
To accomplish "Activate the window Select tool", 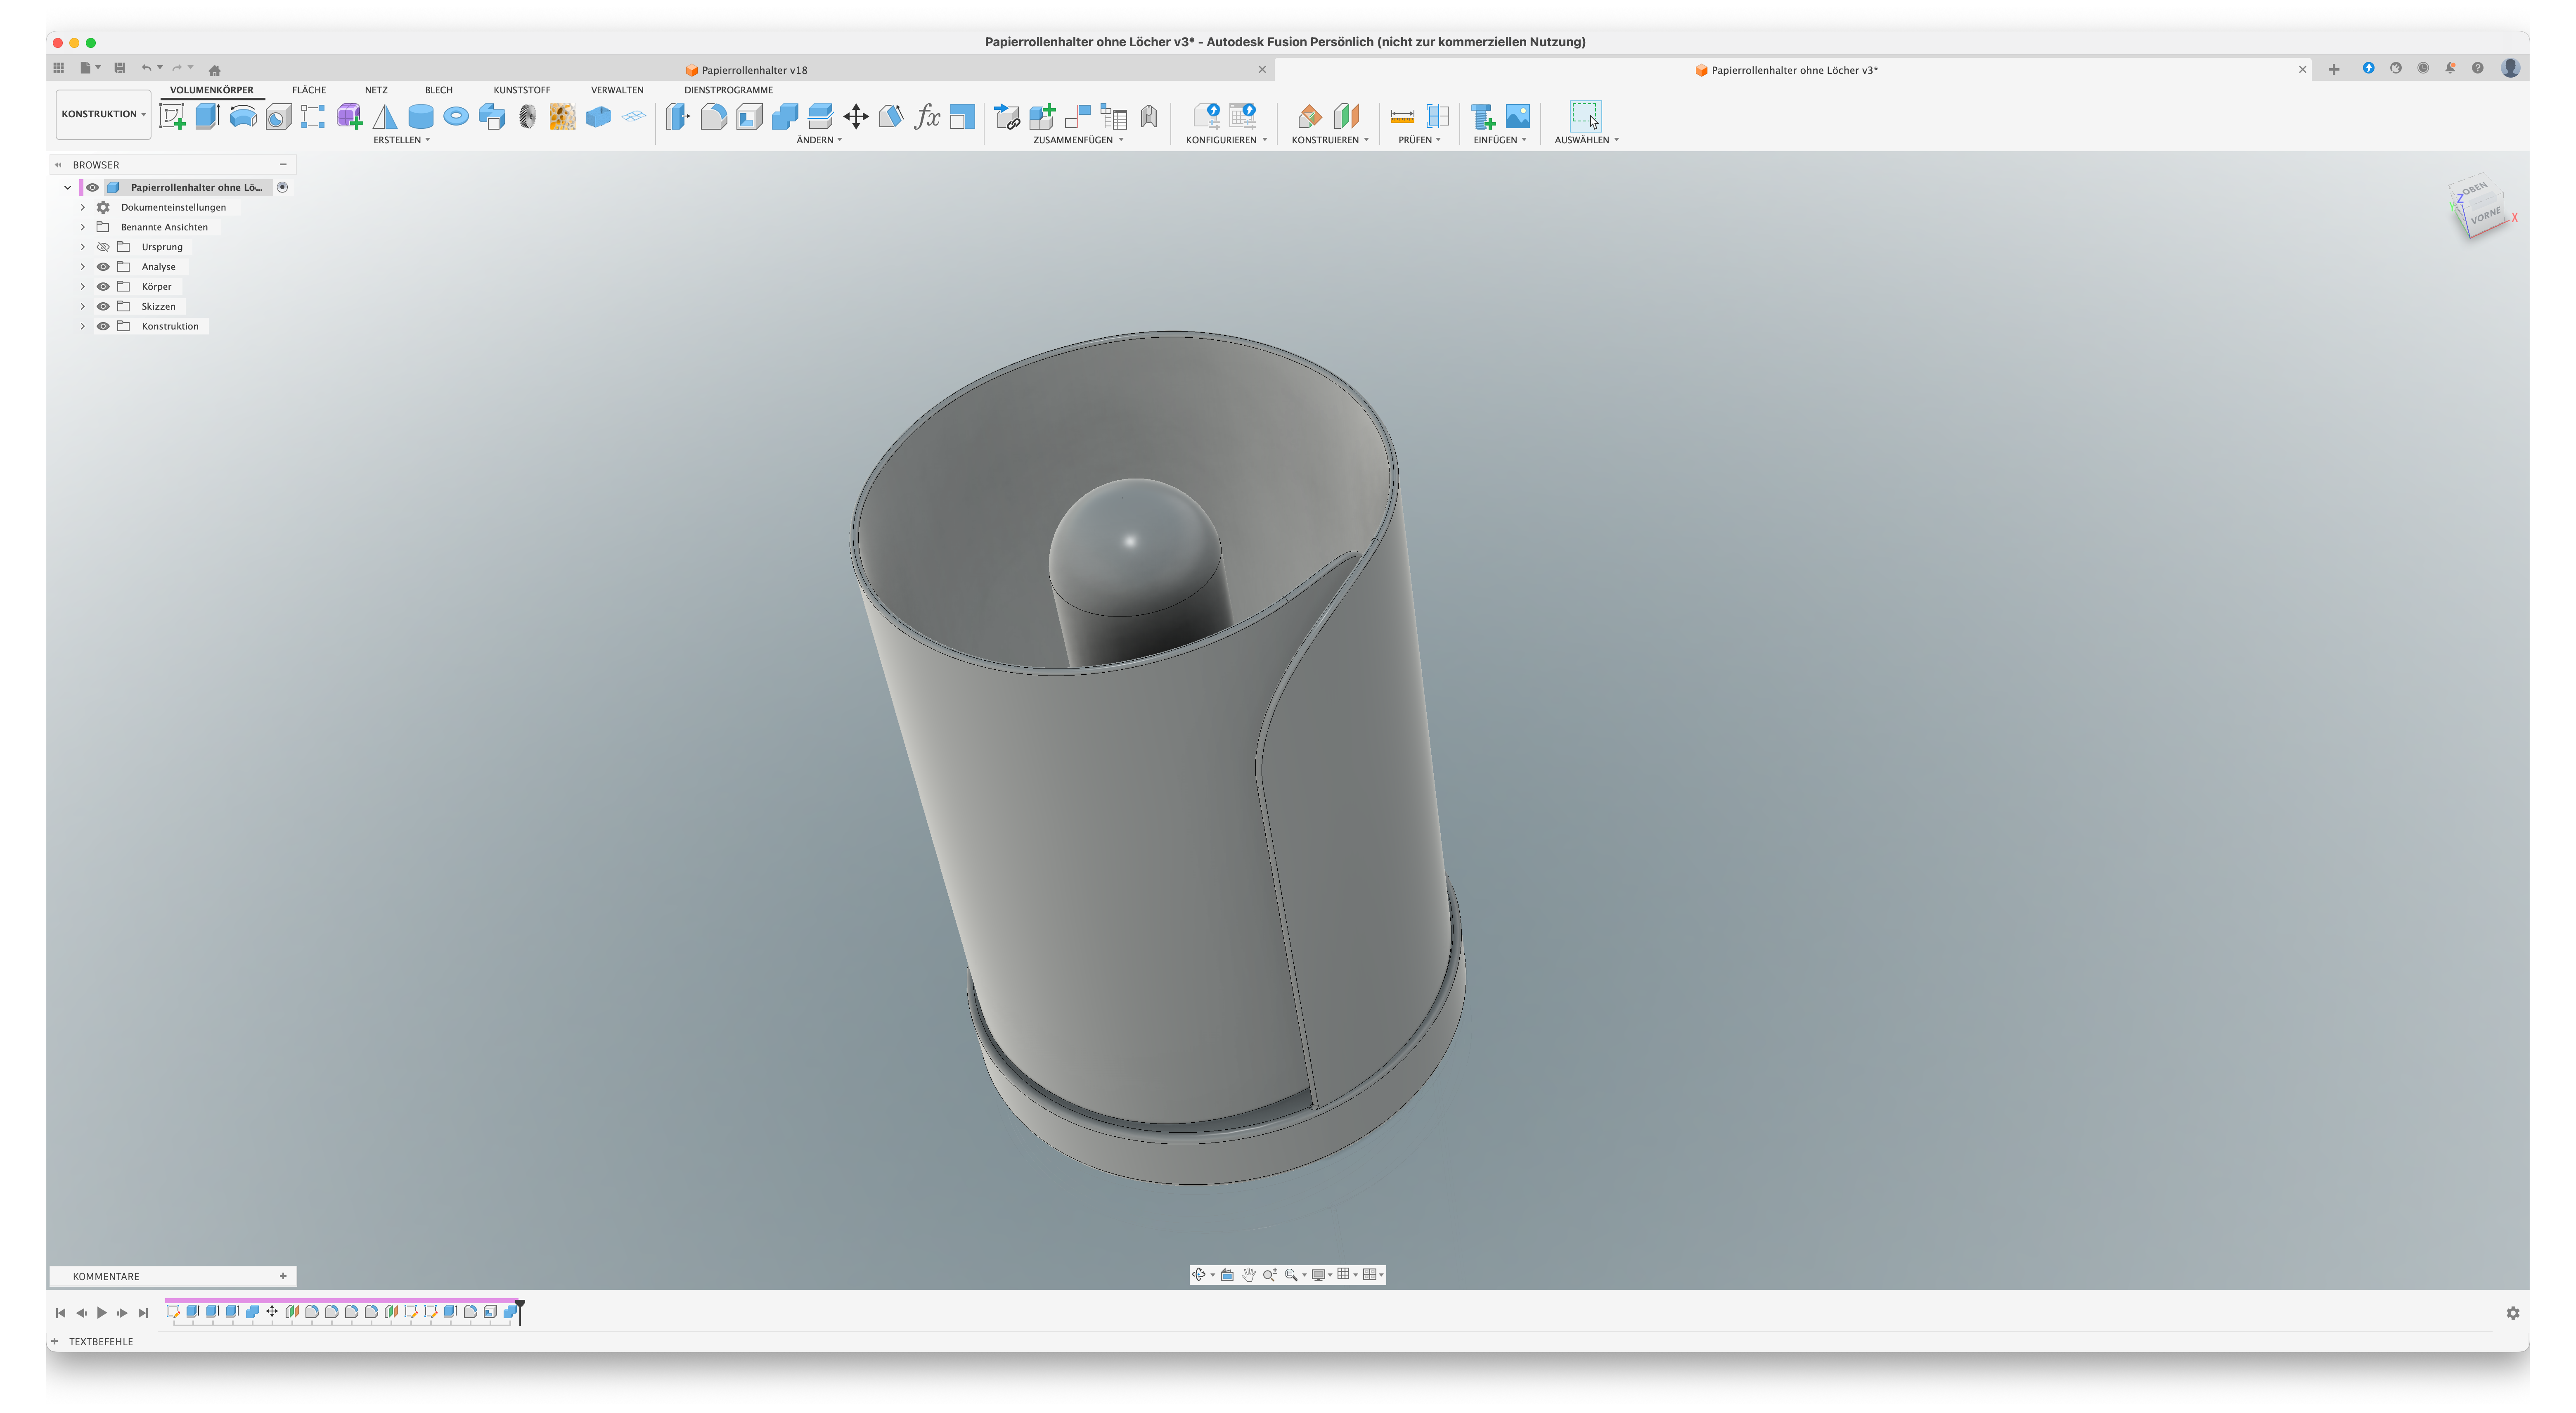I will [x=1586, y=116].
